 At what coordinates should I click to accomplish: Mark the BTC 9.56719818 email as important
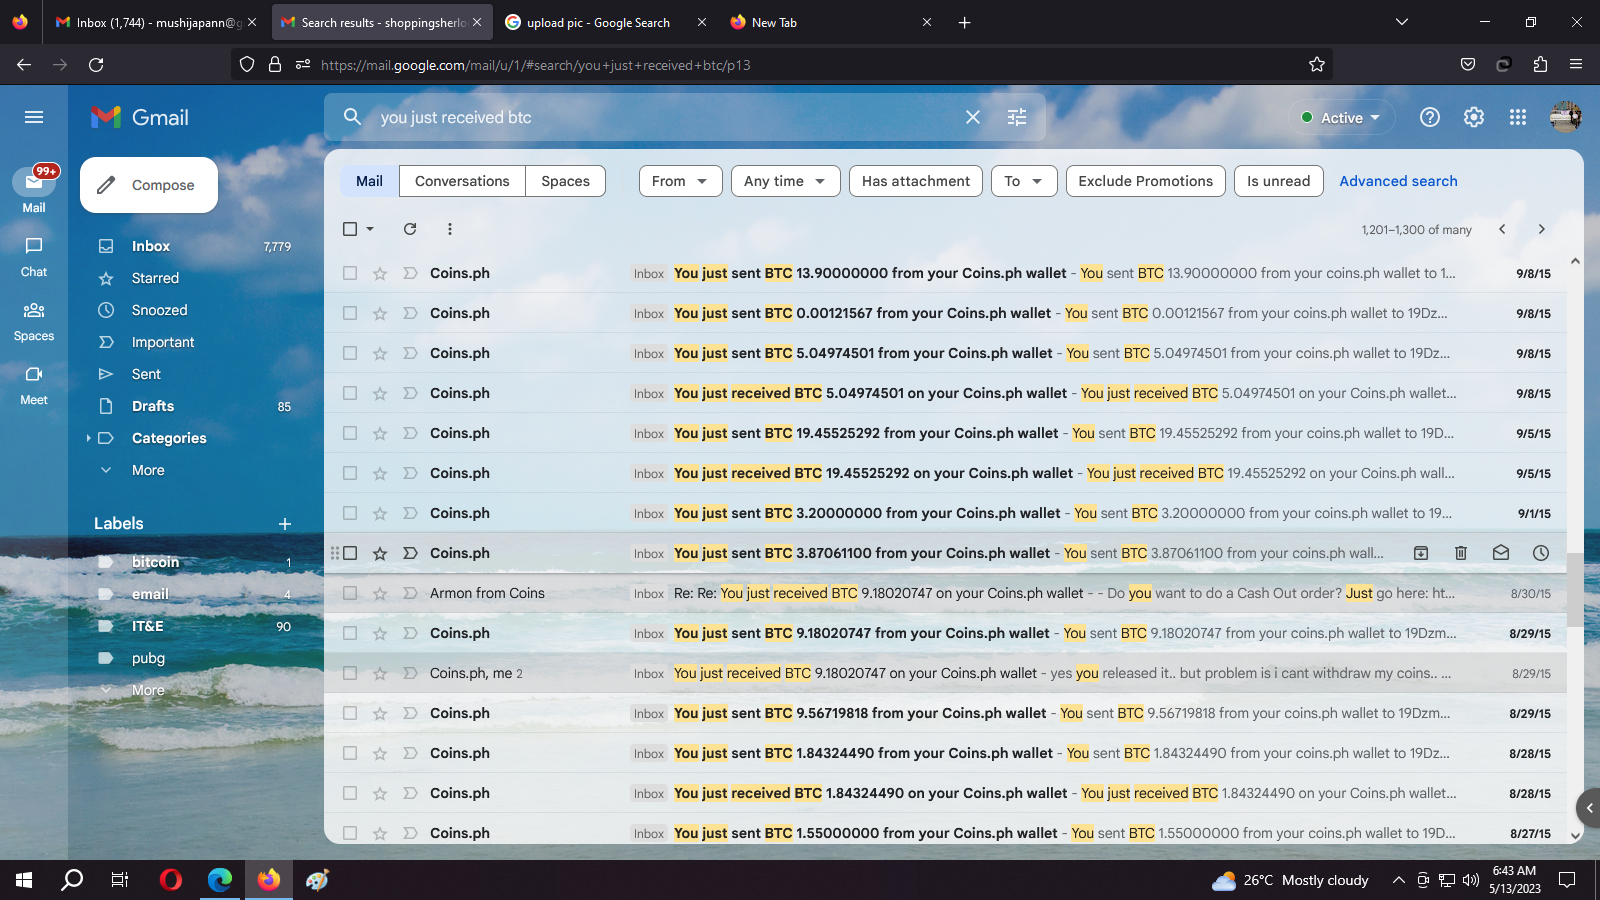[410, 713]
